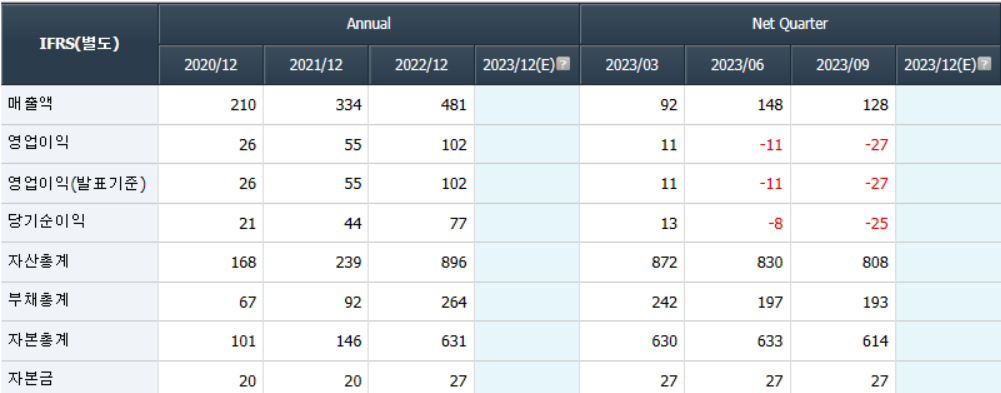1001x393 pixels.
Task: Click 부채총계 value 67 for 2020/12
Action: coord(248,302)
